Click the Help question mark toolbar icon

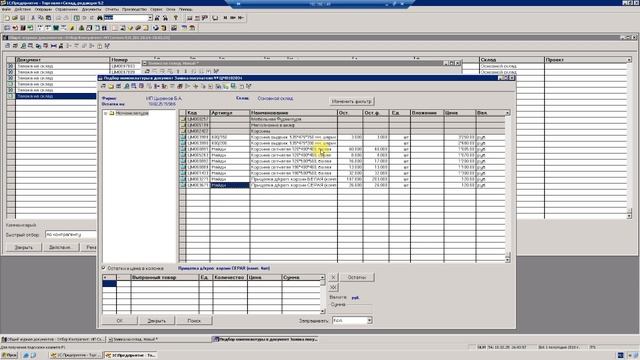tap(176, 18)
